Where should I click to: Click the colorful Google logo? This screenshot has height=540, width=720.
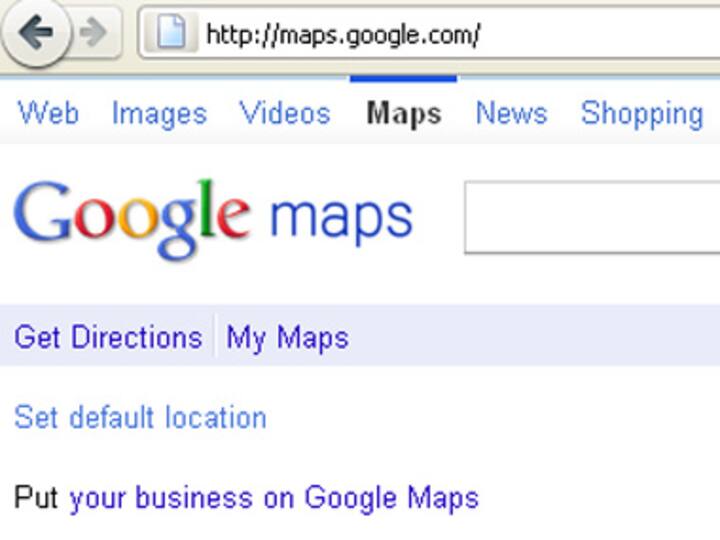[131, 218]
